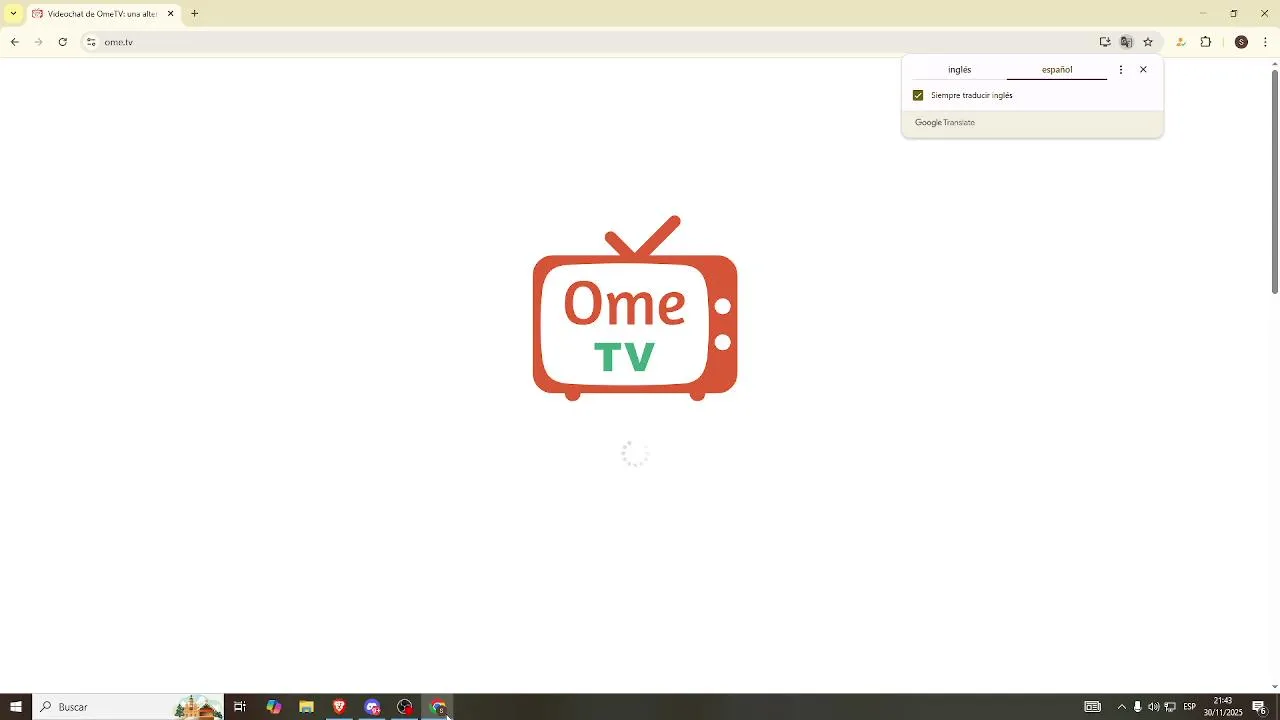Expand hidden system tray icons chevron

[x=1121, y=707]
